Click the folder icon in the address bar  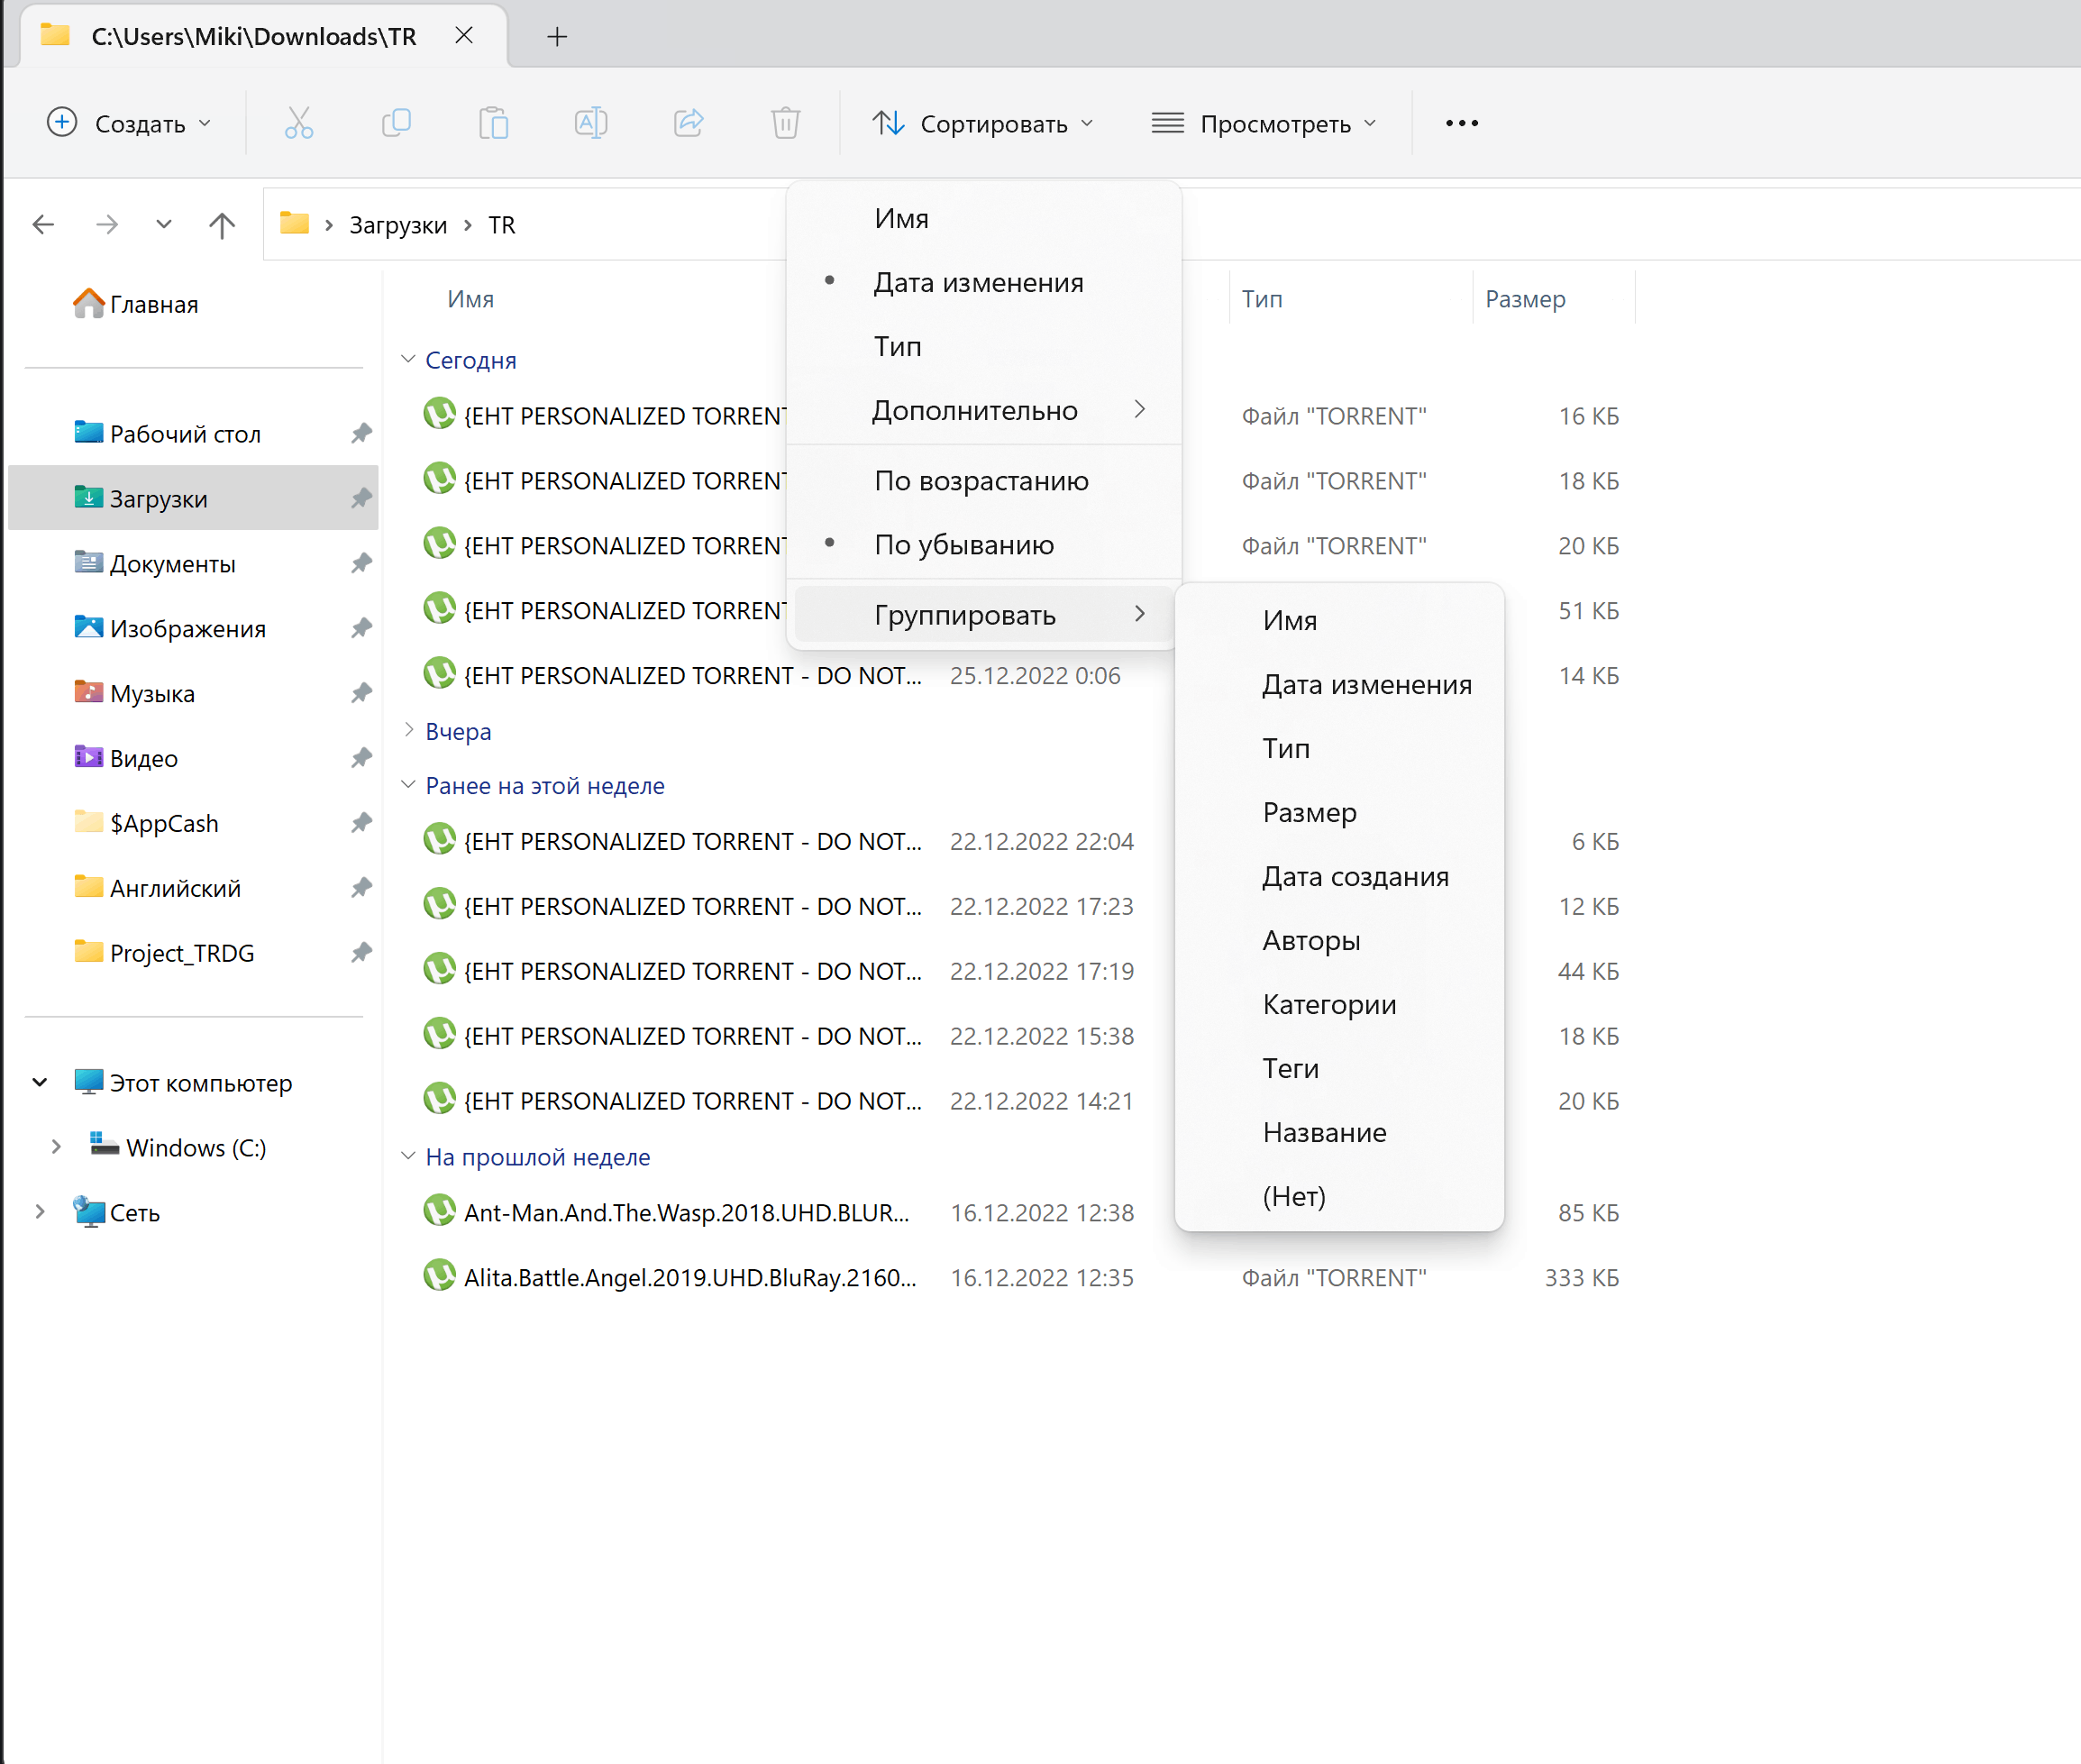pos(294,223)
